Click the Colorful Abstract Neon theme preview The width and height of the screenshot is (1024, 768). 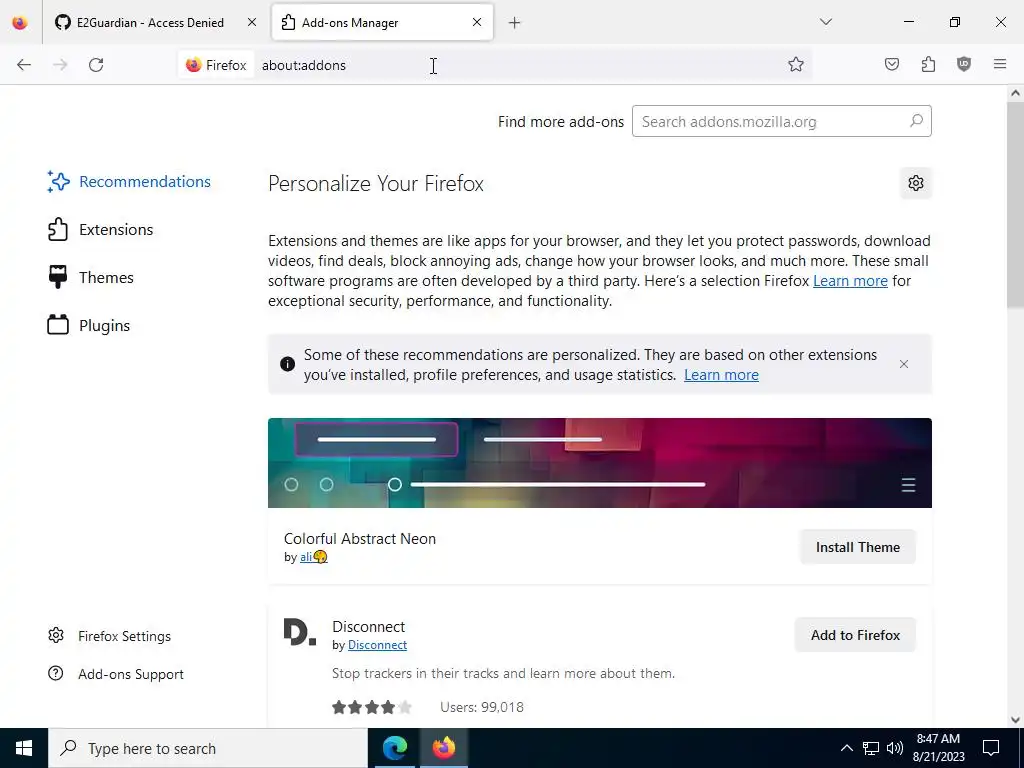[x=600, y=463]
